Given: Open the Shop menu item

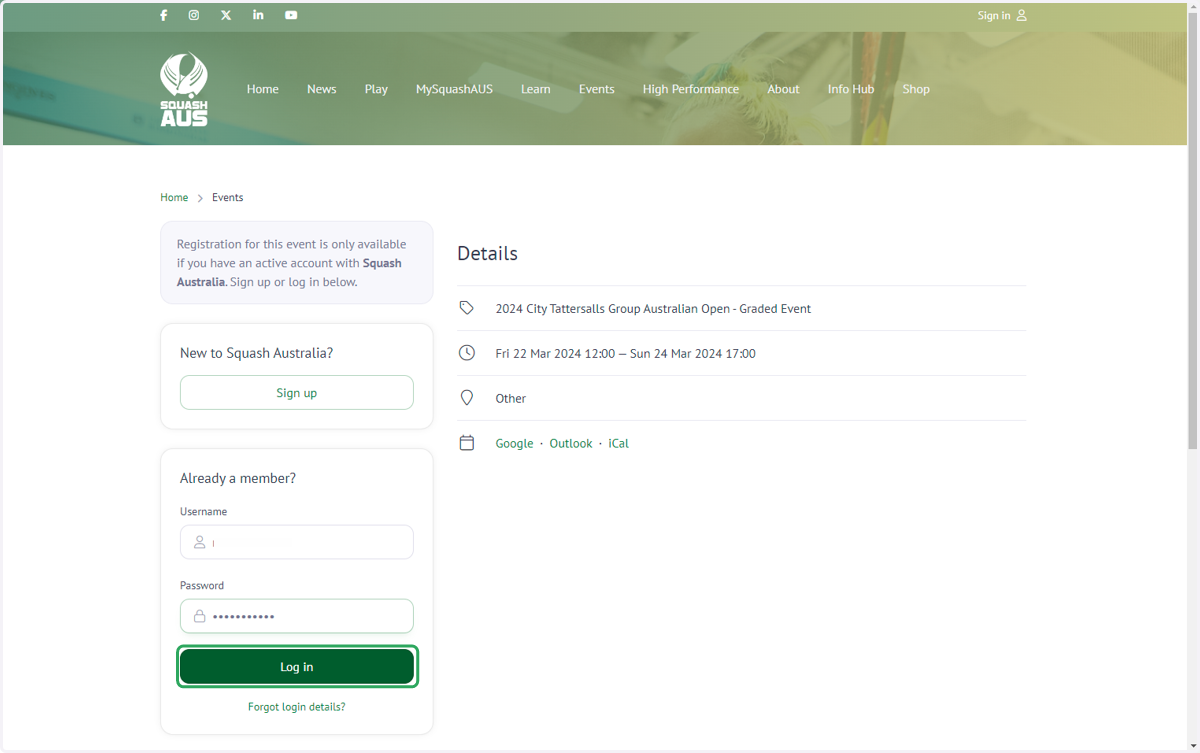Looking at the screenshot, I should 916,89.
